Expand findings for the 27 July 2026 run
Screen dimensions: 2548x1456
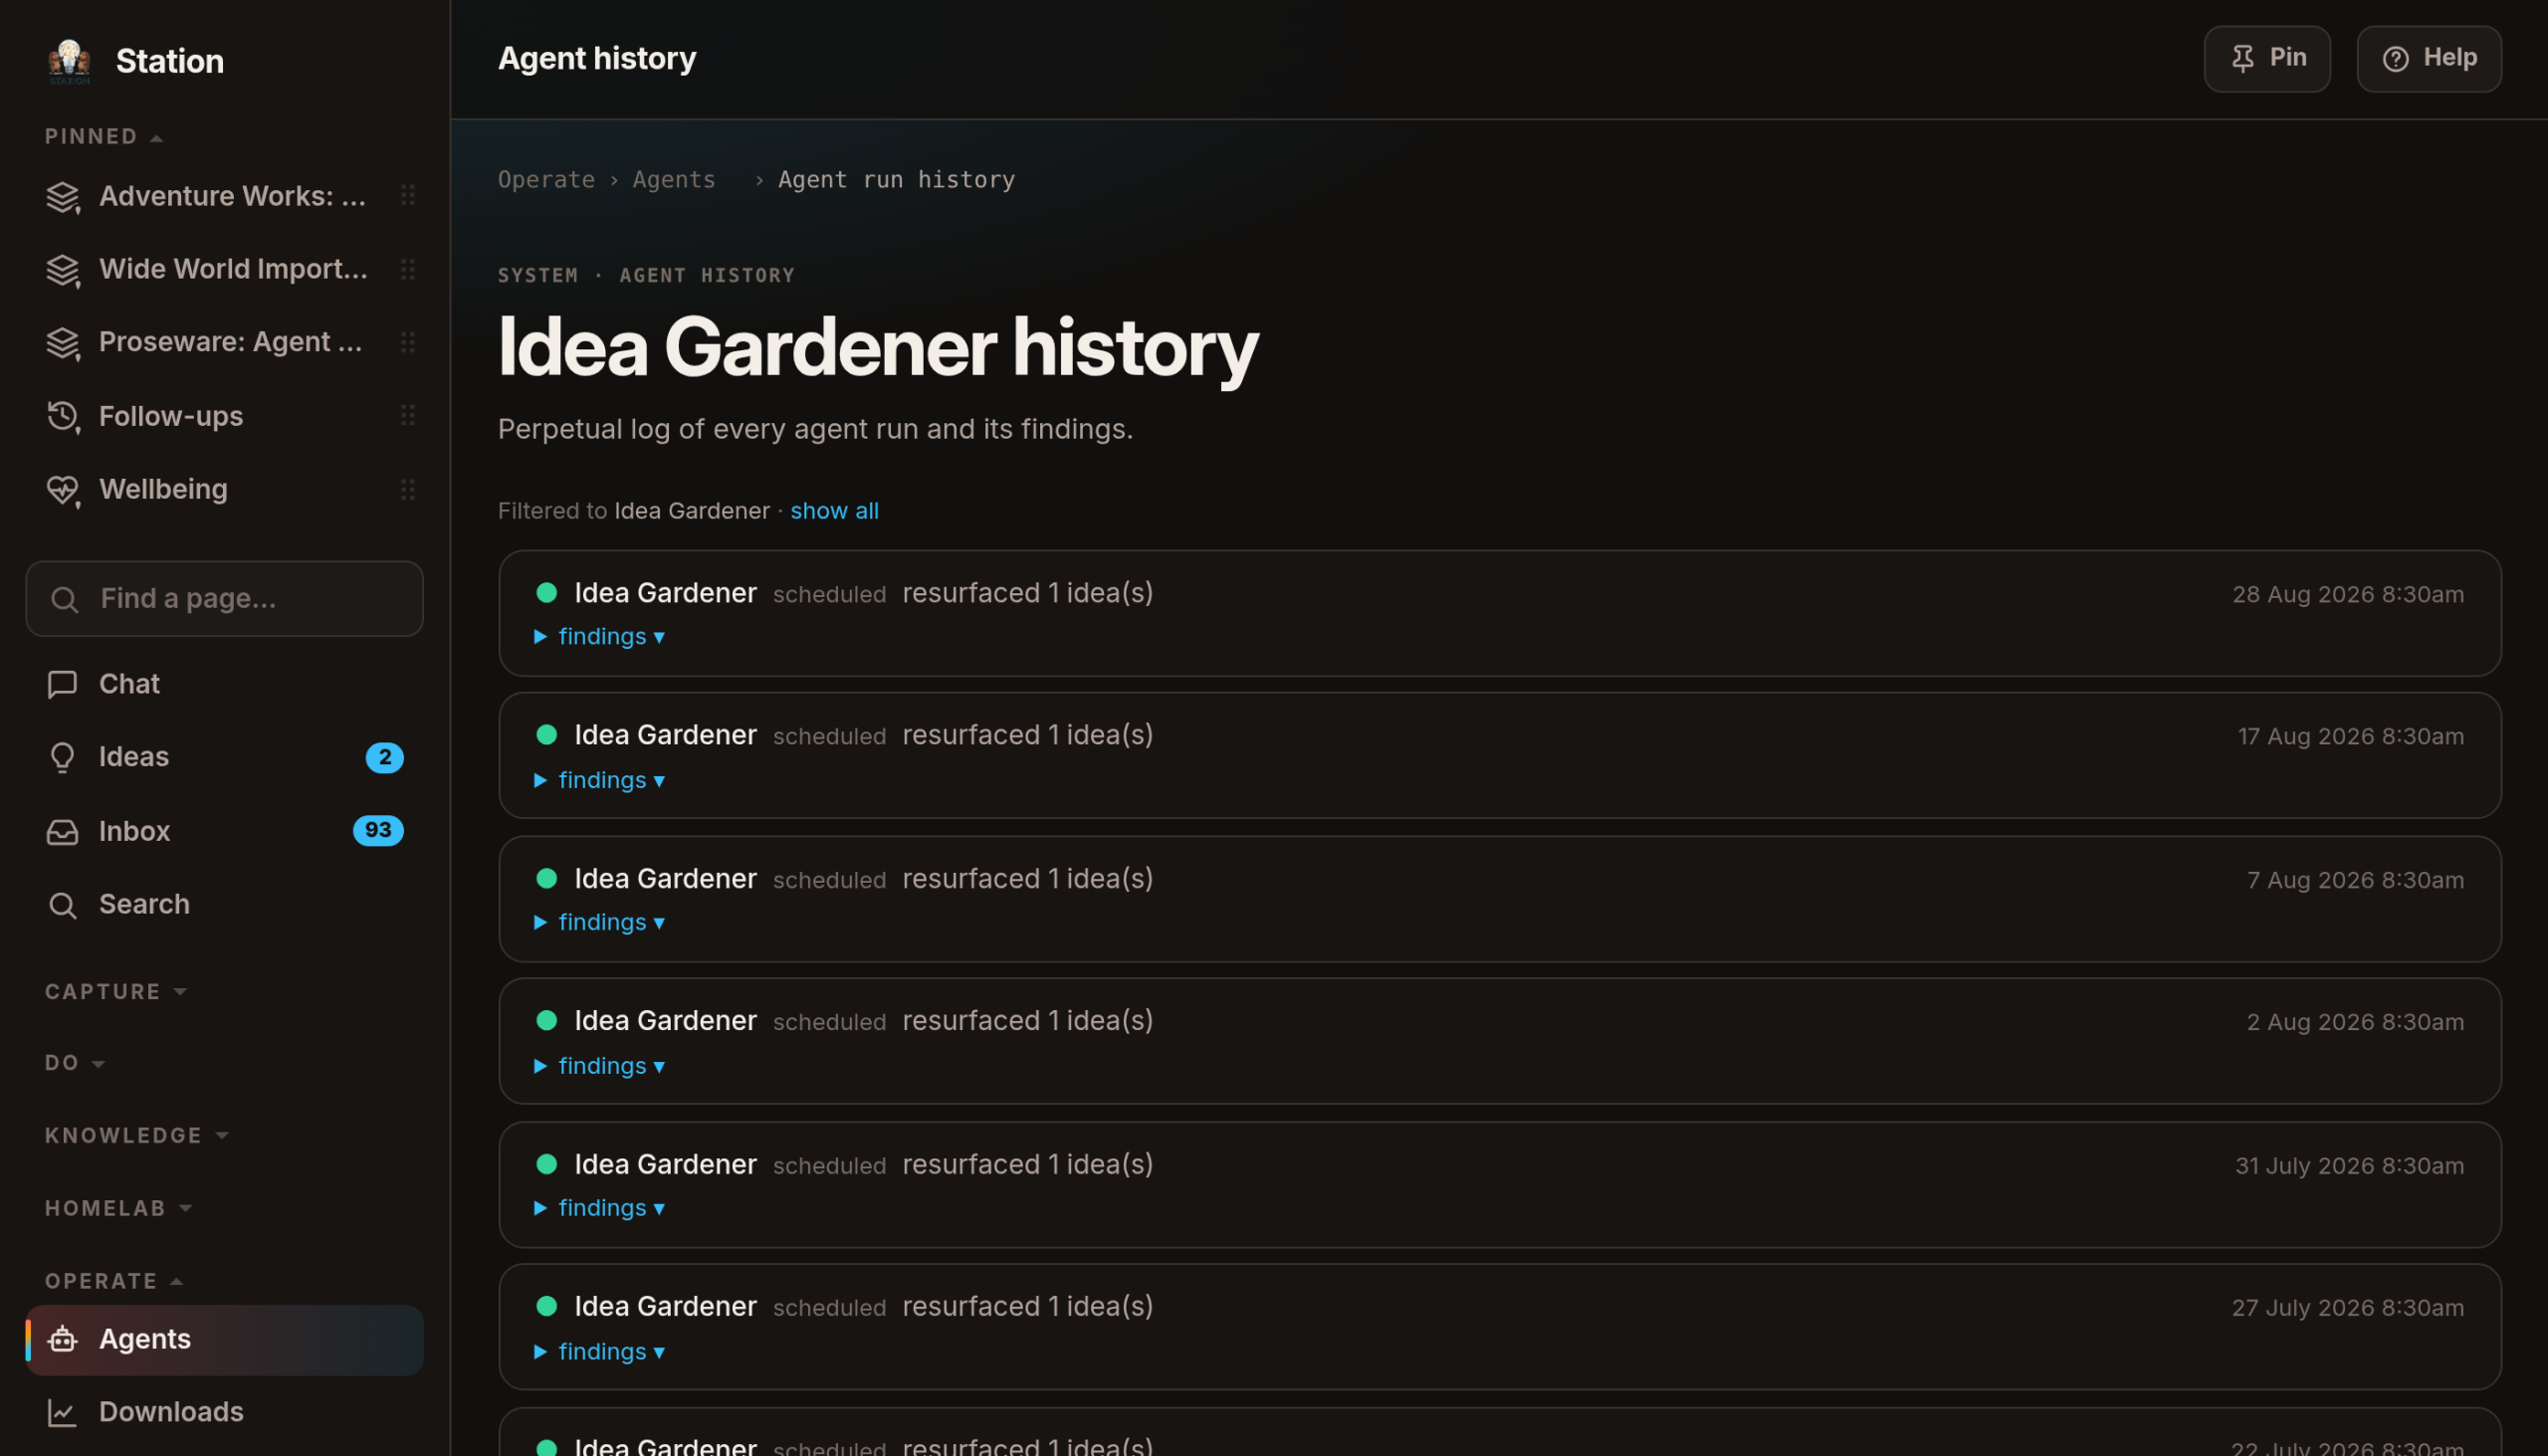click(x=600, y=1352)
